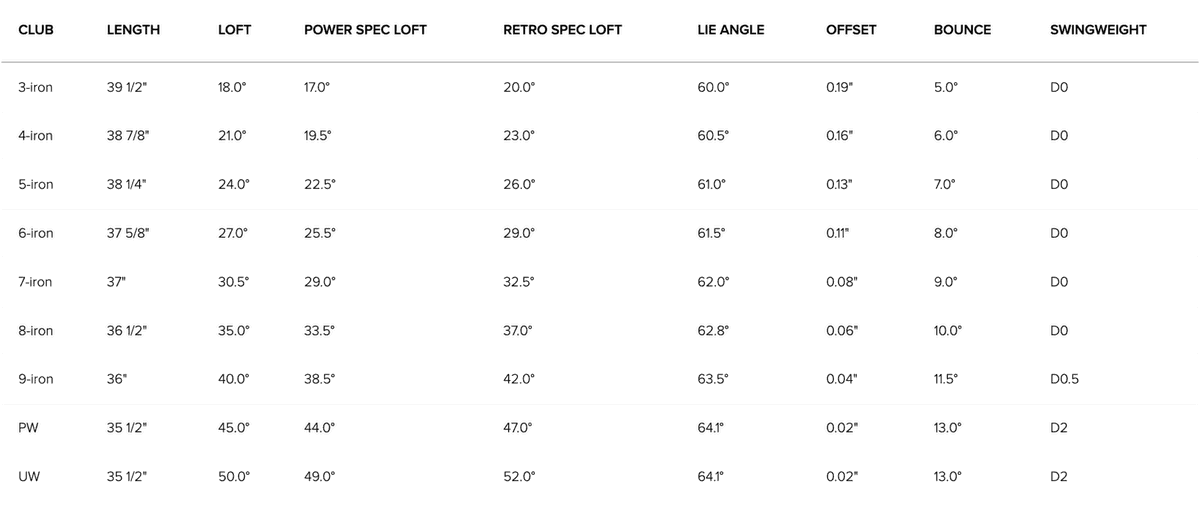Select the POWER SPEC LOFT header
1200x510 pixels.
tap(365, 30)
